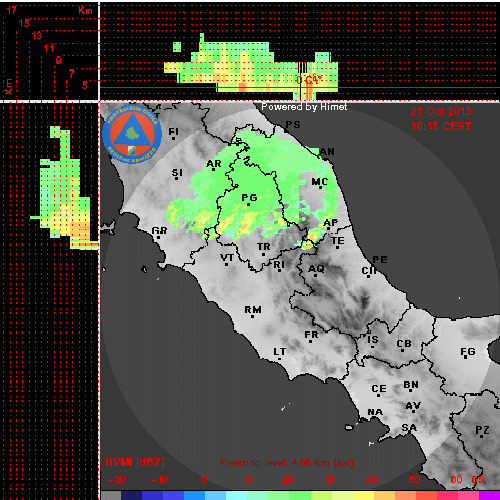
Task: Click the FR city label
Action: coord(311,334)
